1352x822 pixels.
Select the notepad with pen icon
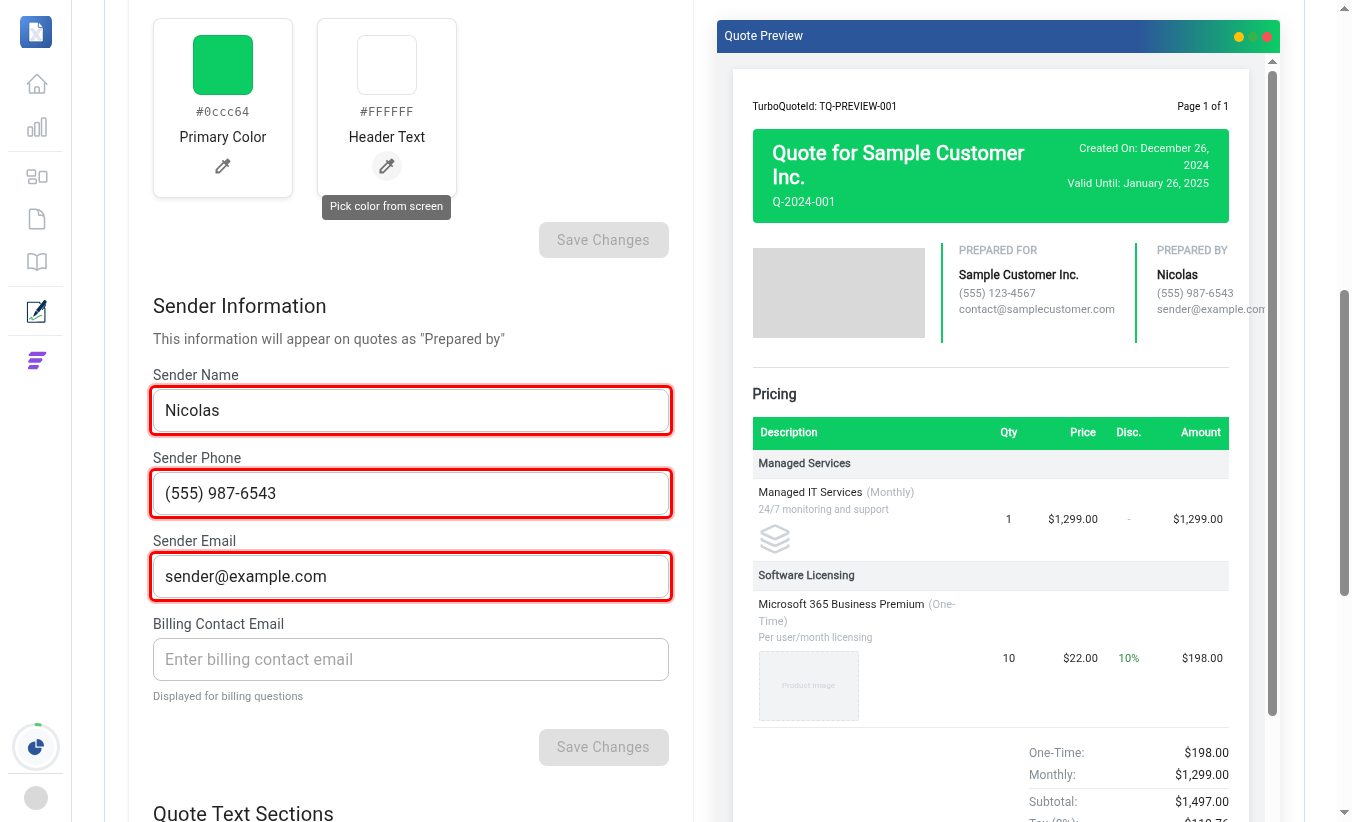point(36,311)
